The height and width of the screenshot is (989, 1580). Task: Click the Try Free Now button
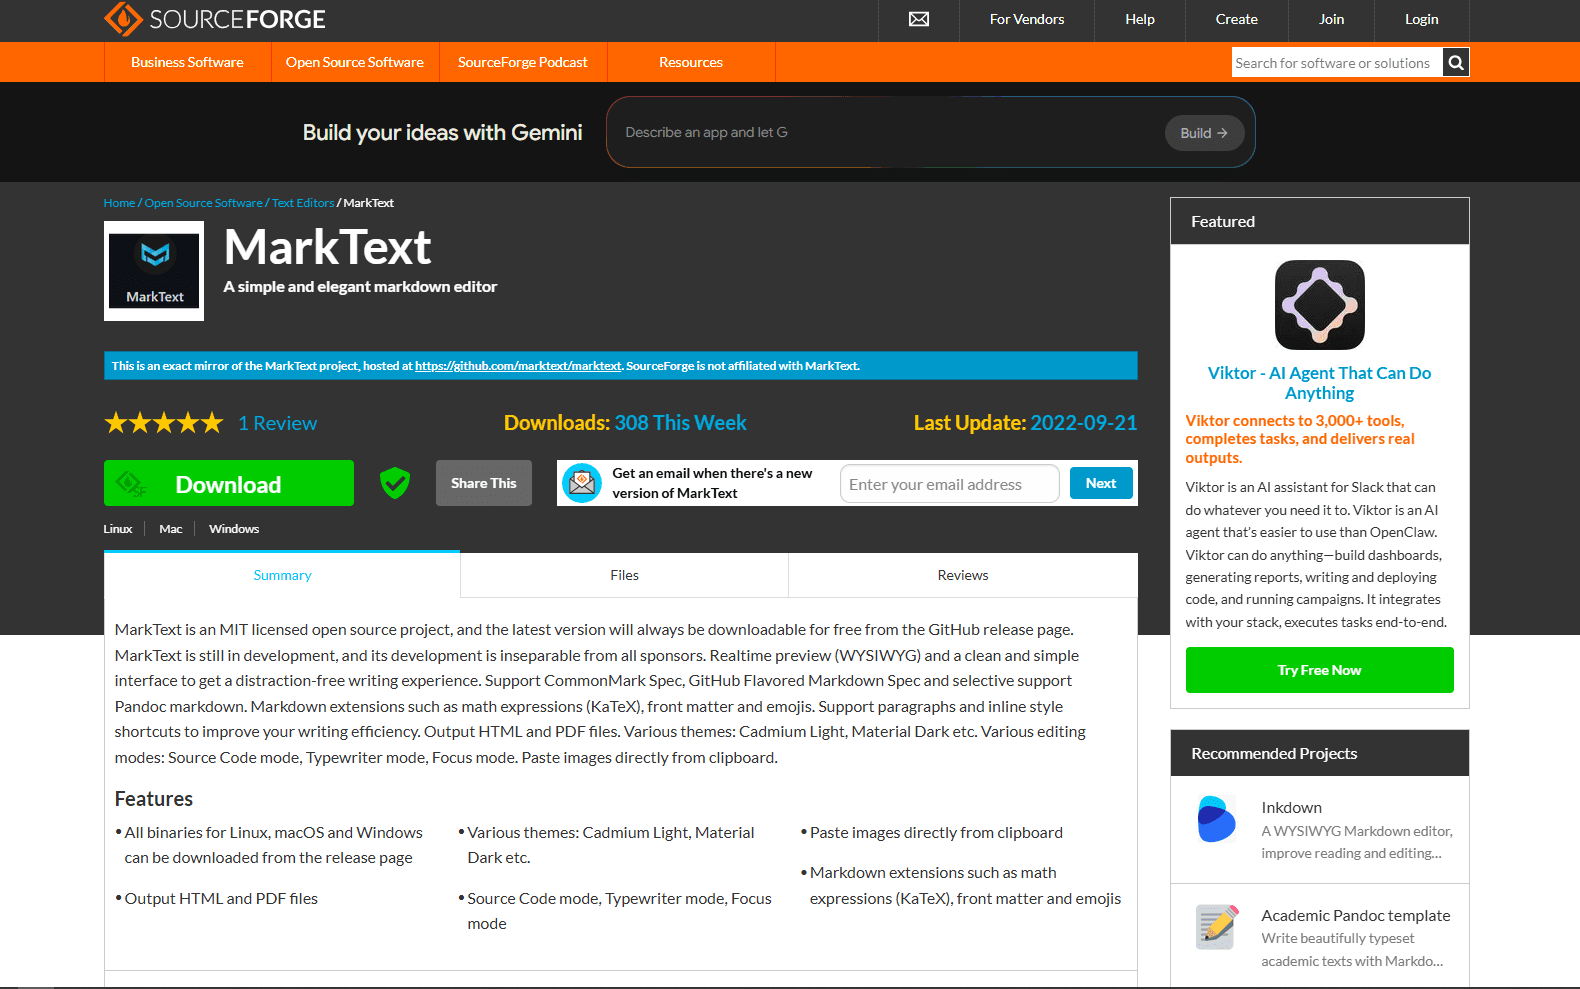coord(1320,670)
